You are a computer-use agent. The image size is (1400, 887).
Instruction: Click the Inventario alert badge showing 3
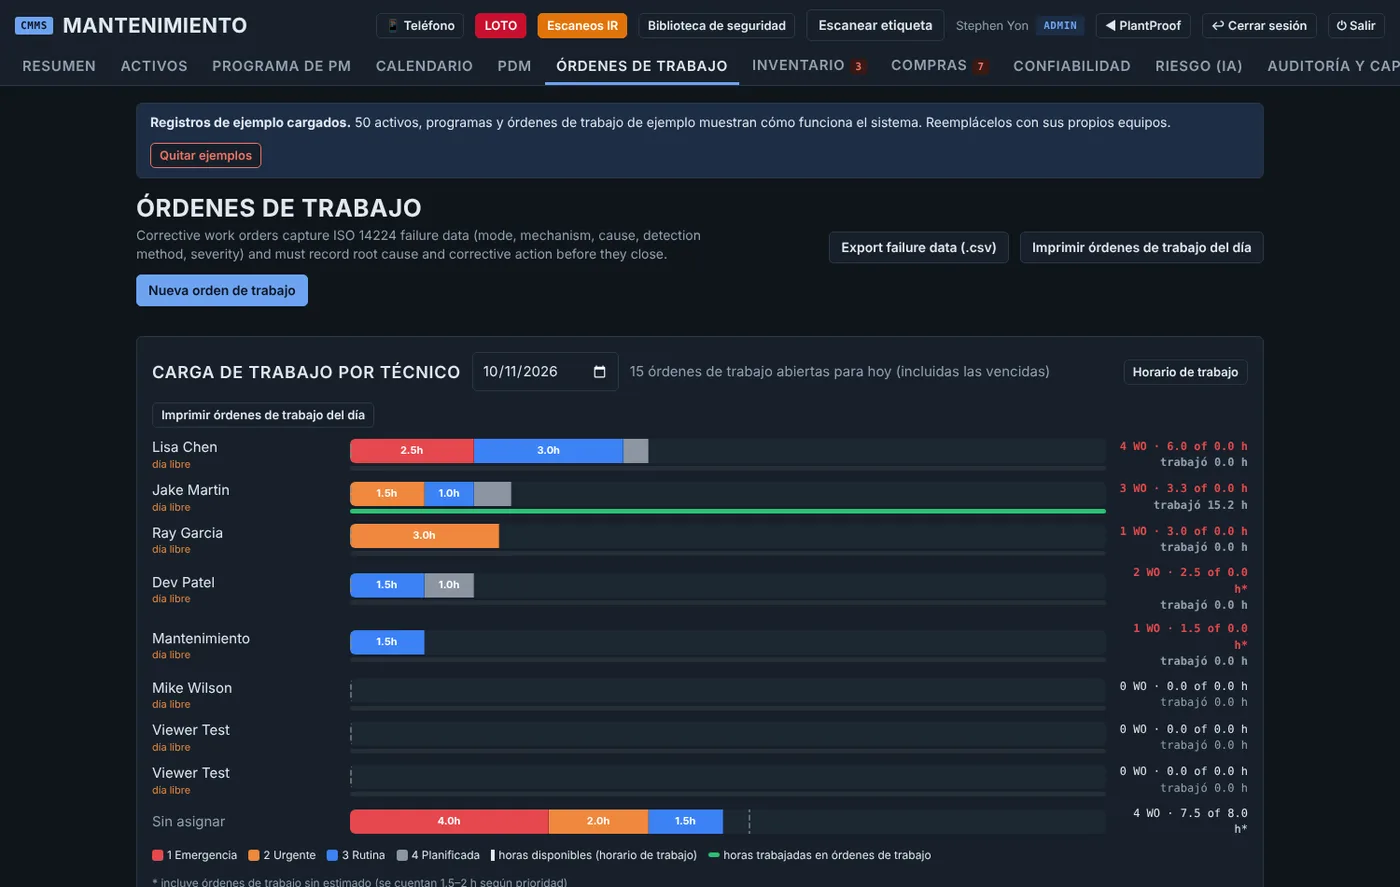tap(858, 66)
